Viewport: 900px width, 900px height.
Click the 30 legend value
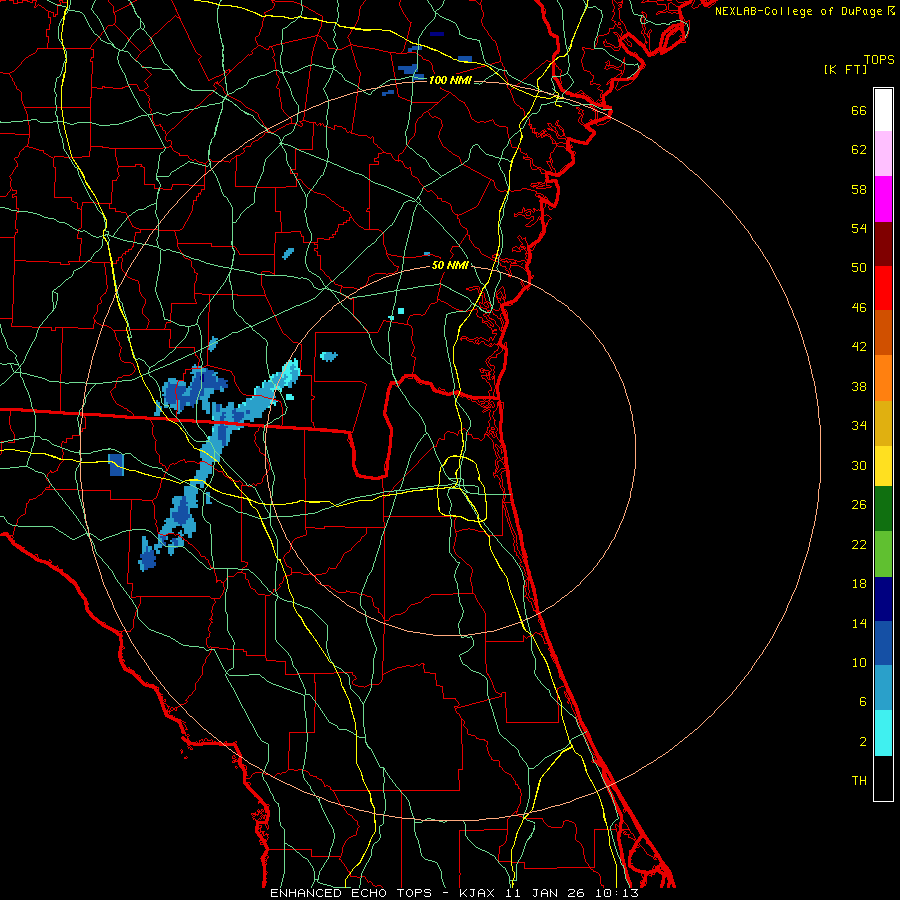(859, 465)
